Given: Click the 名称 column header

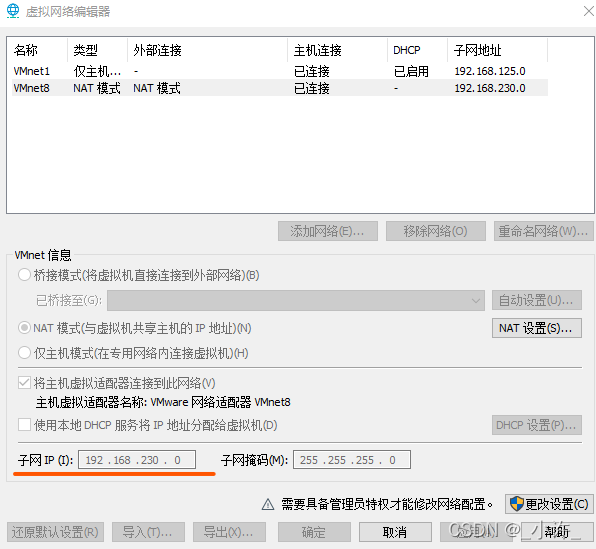Looking at the screenshot, I should tap(38, 50).
